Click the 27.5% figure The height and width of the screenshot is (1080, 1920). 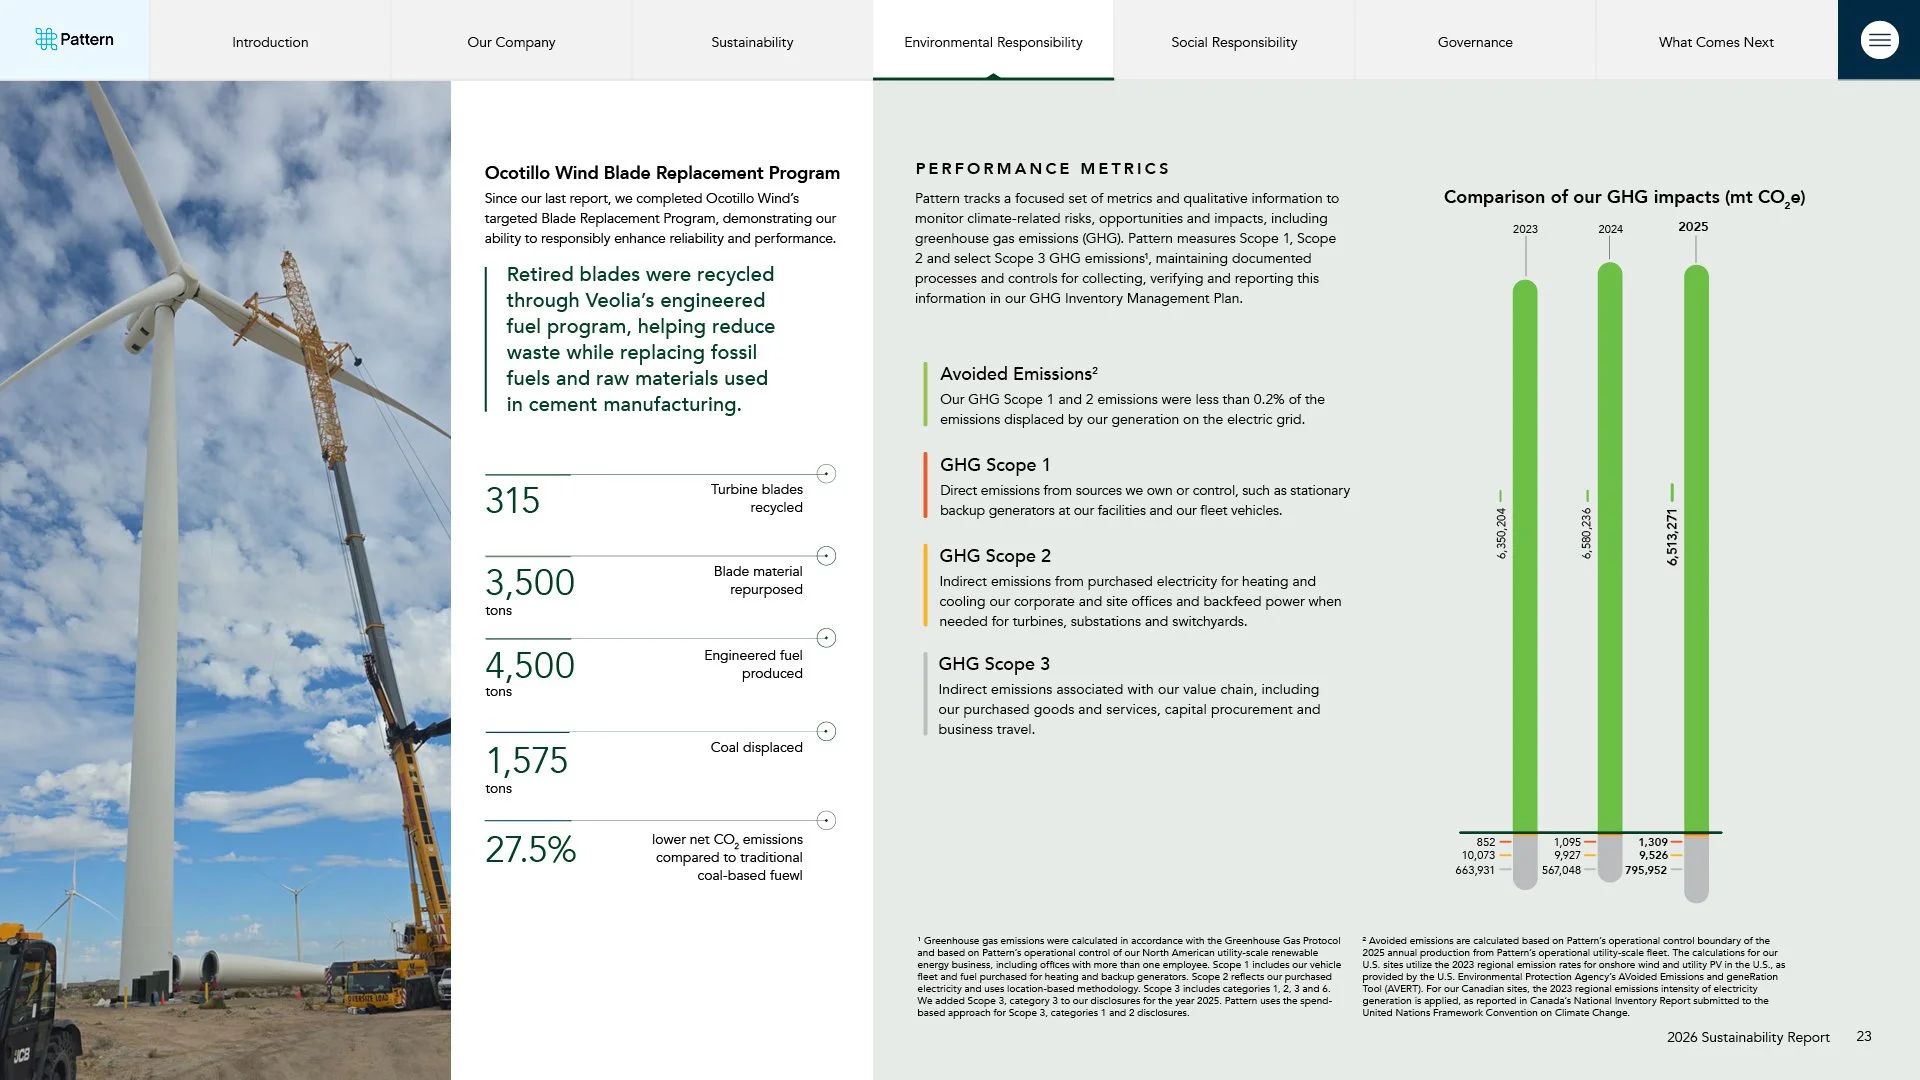[x=530, y=850]
